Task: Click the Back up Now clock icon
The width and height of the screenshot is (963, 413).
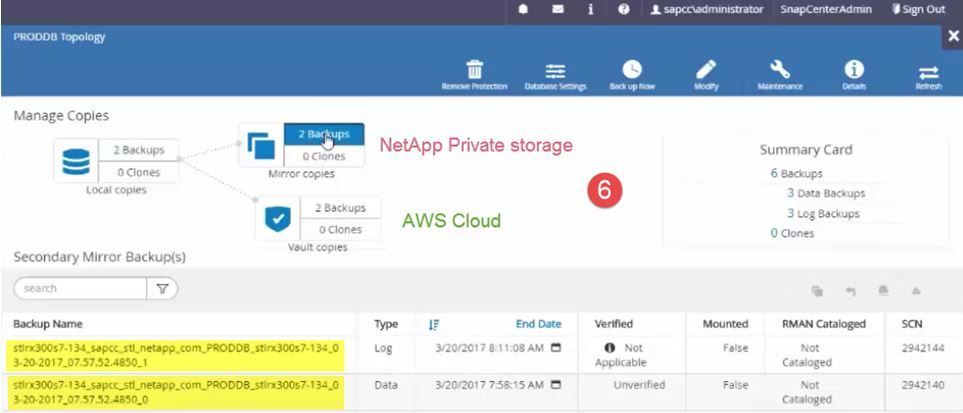Action: pos(632,69)
